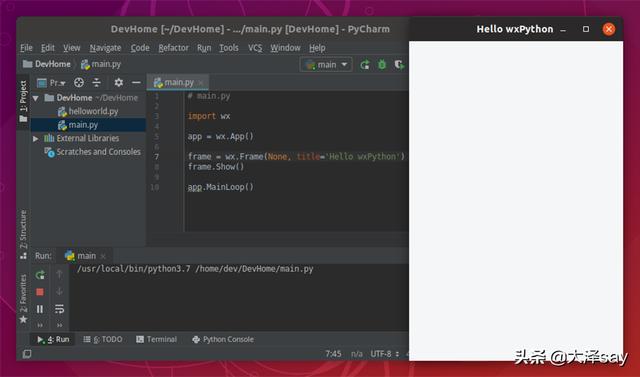Select Scratches and Consoles item
The image size is (640, 377).
point(93,152)
